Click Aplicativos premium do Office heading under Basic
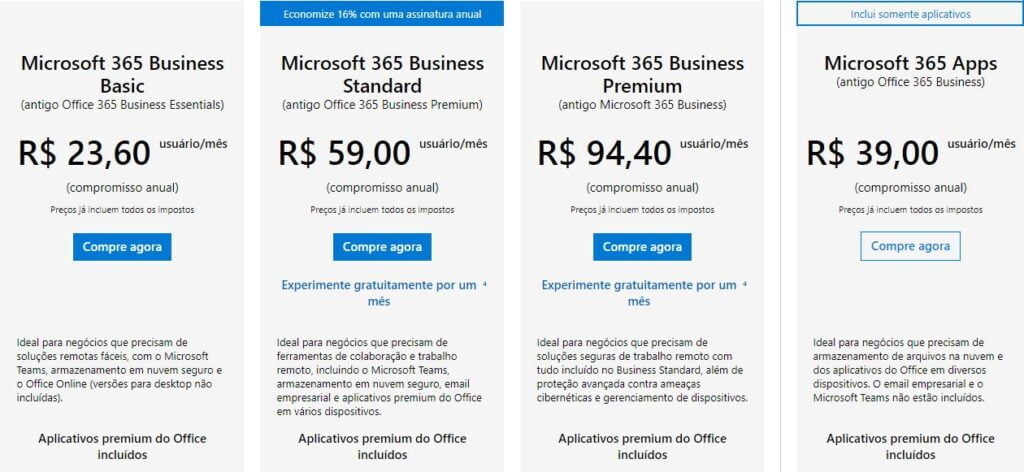Screen dimensions: 1024x472 (x=122, y=447)
